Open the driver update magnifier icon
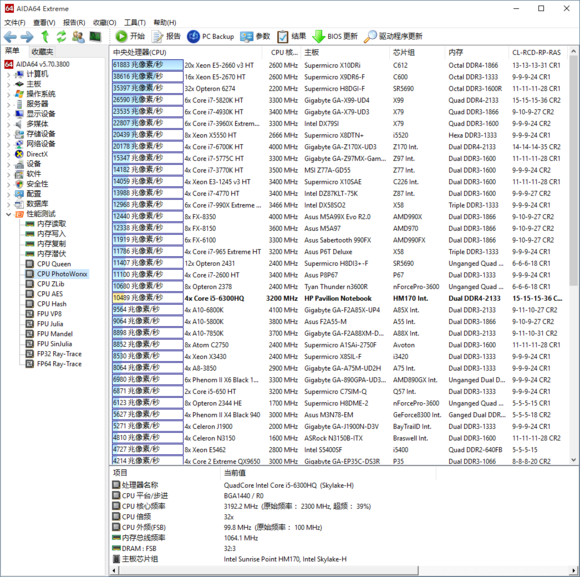 pyautogui.click(x=370, y=36)
